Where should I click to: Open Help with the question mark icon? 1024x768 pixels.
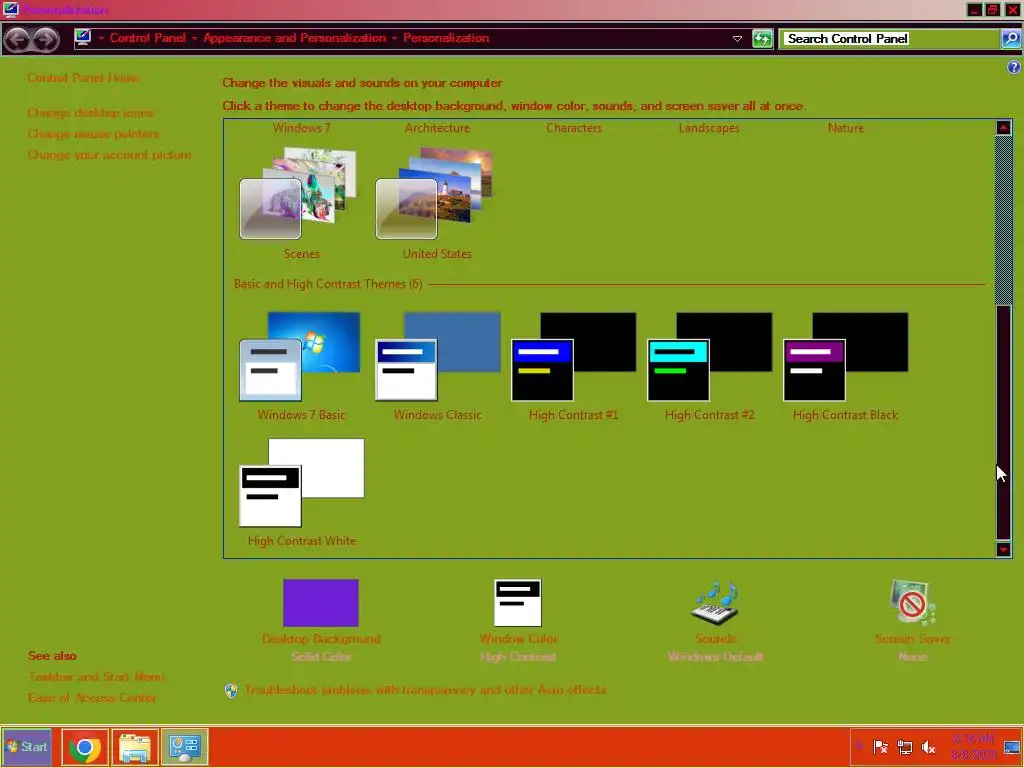[x=1014, y=67]
